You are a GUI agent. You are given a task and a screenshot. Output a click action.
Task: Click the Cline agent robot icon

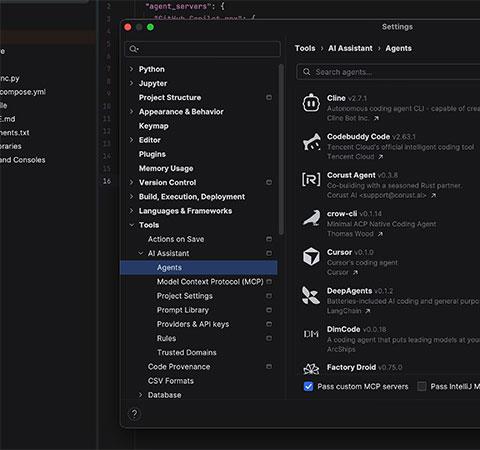tap(311, 103)
